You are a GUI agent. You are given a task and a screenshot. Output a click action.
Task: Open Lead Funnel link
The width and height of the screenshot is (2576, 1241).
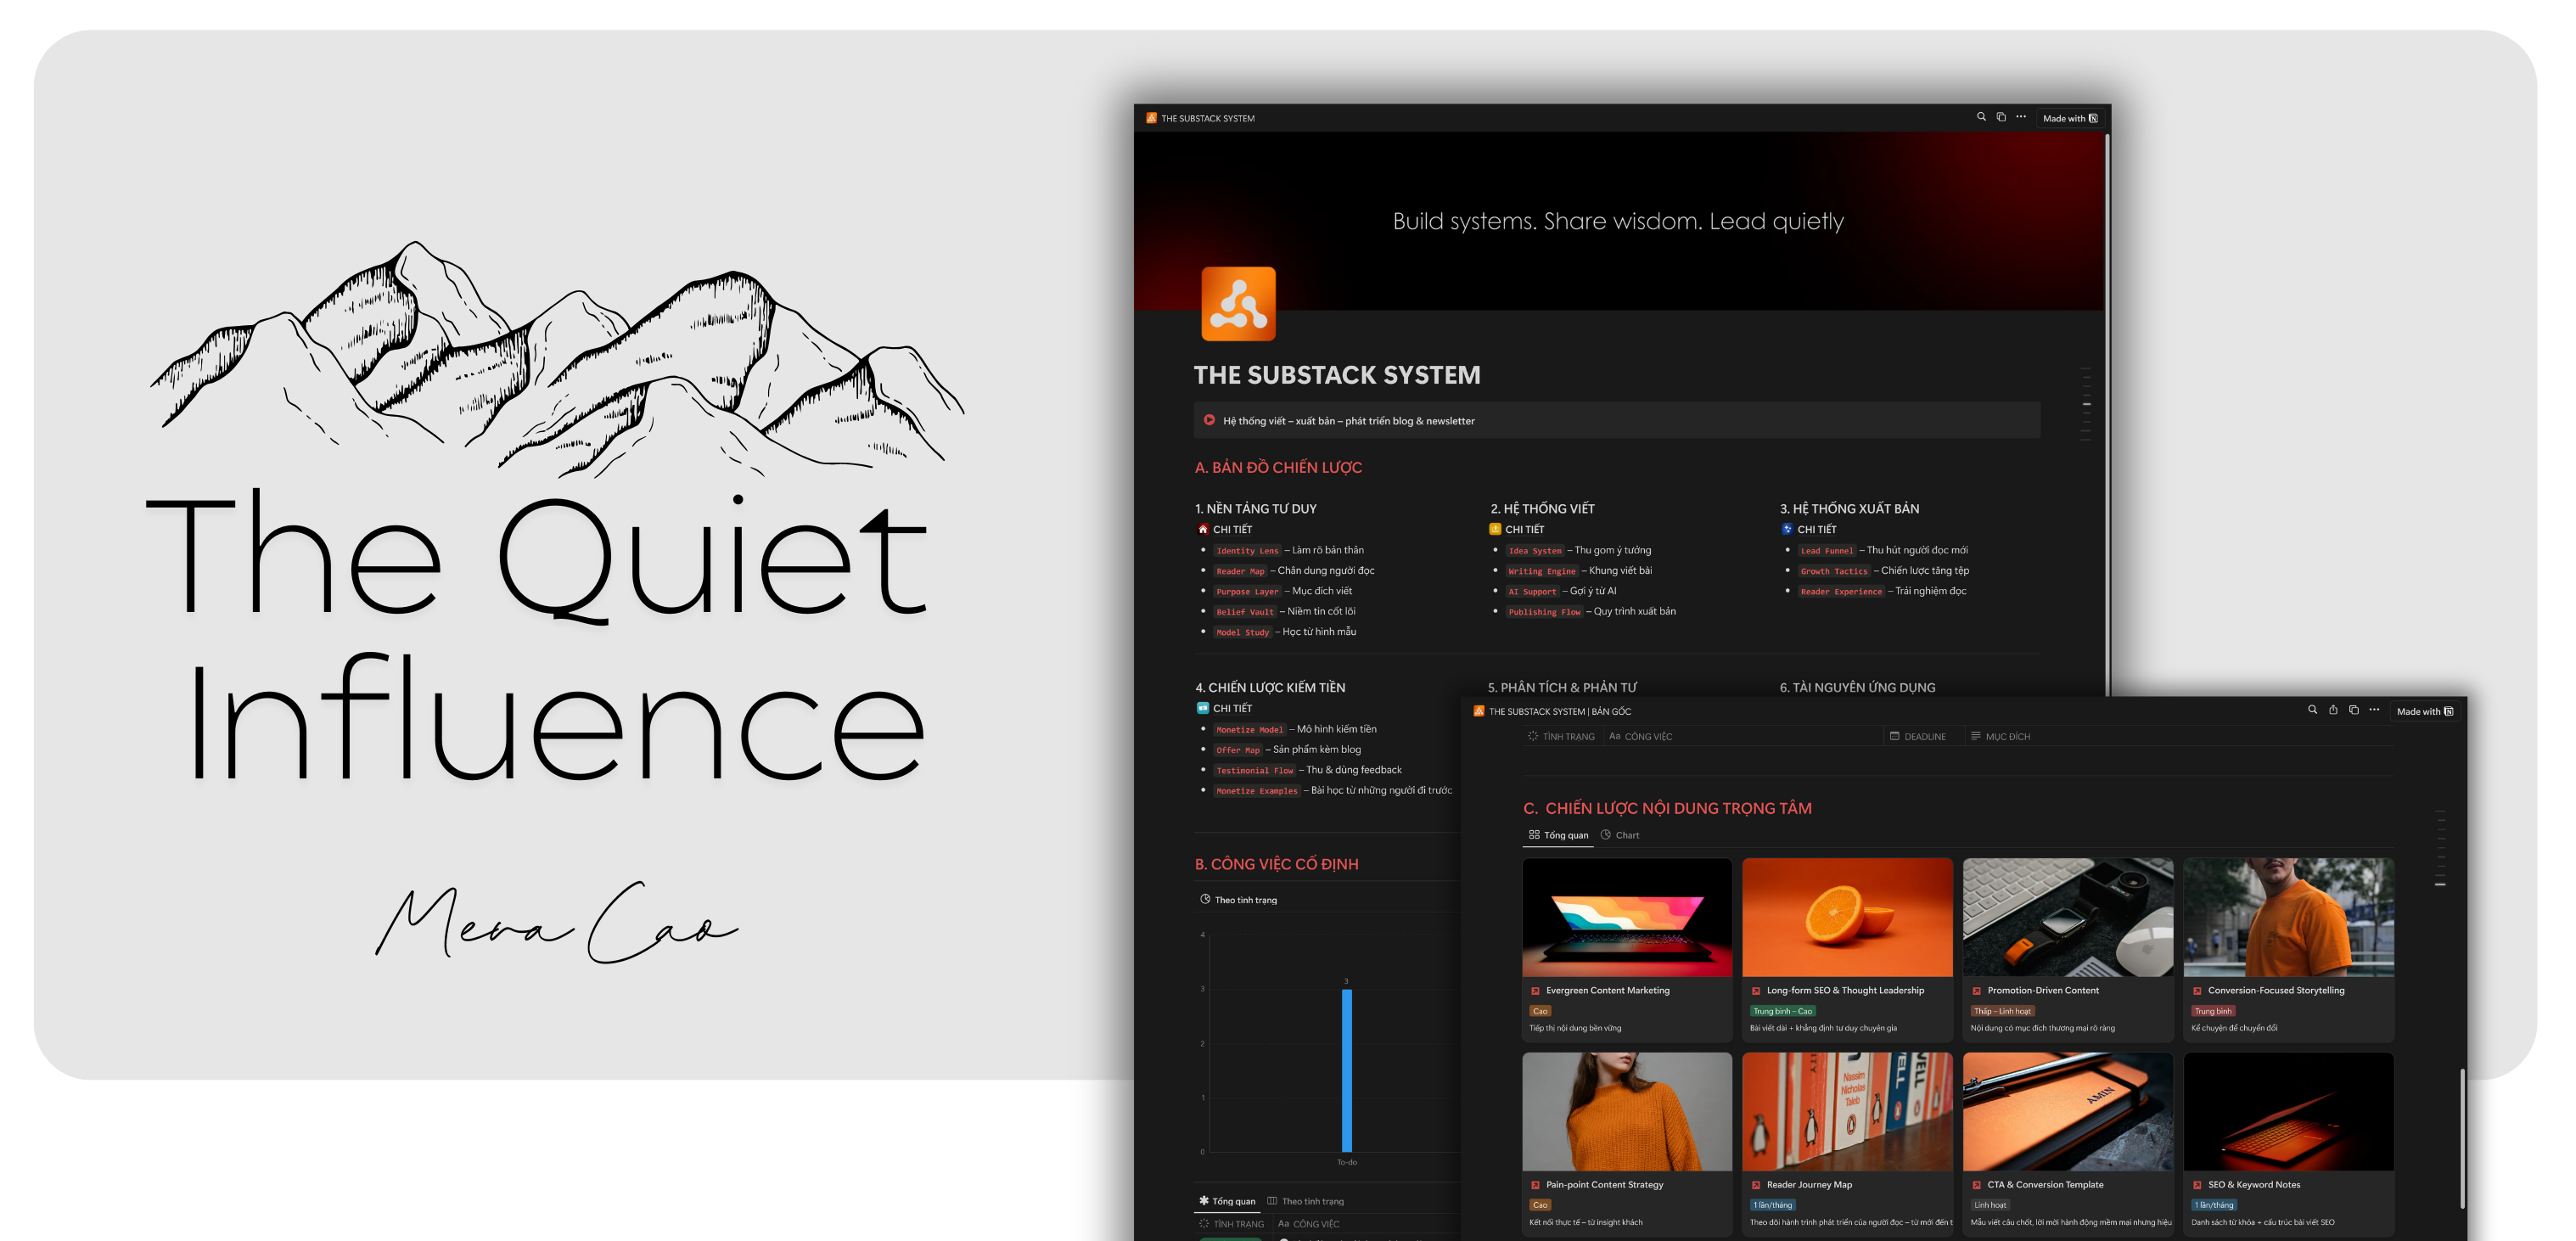click(x=1827, y=551)
